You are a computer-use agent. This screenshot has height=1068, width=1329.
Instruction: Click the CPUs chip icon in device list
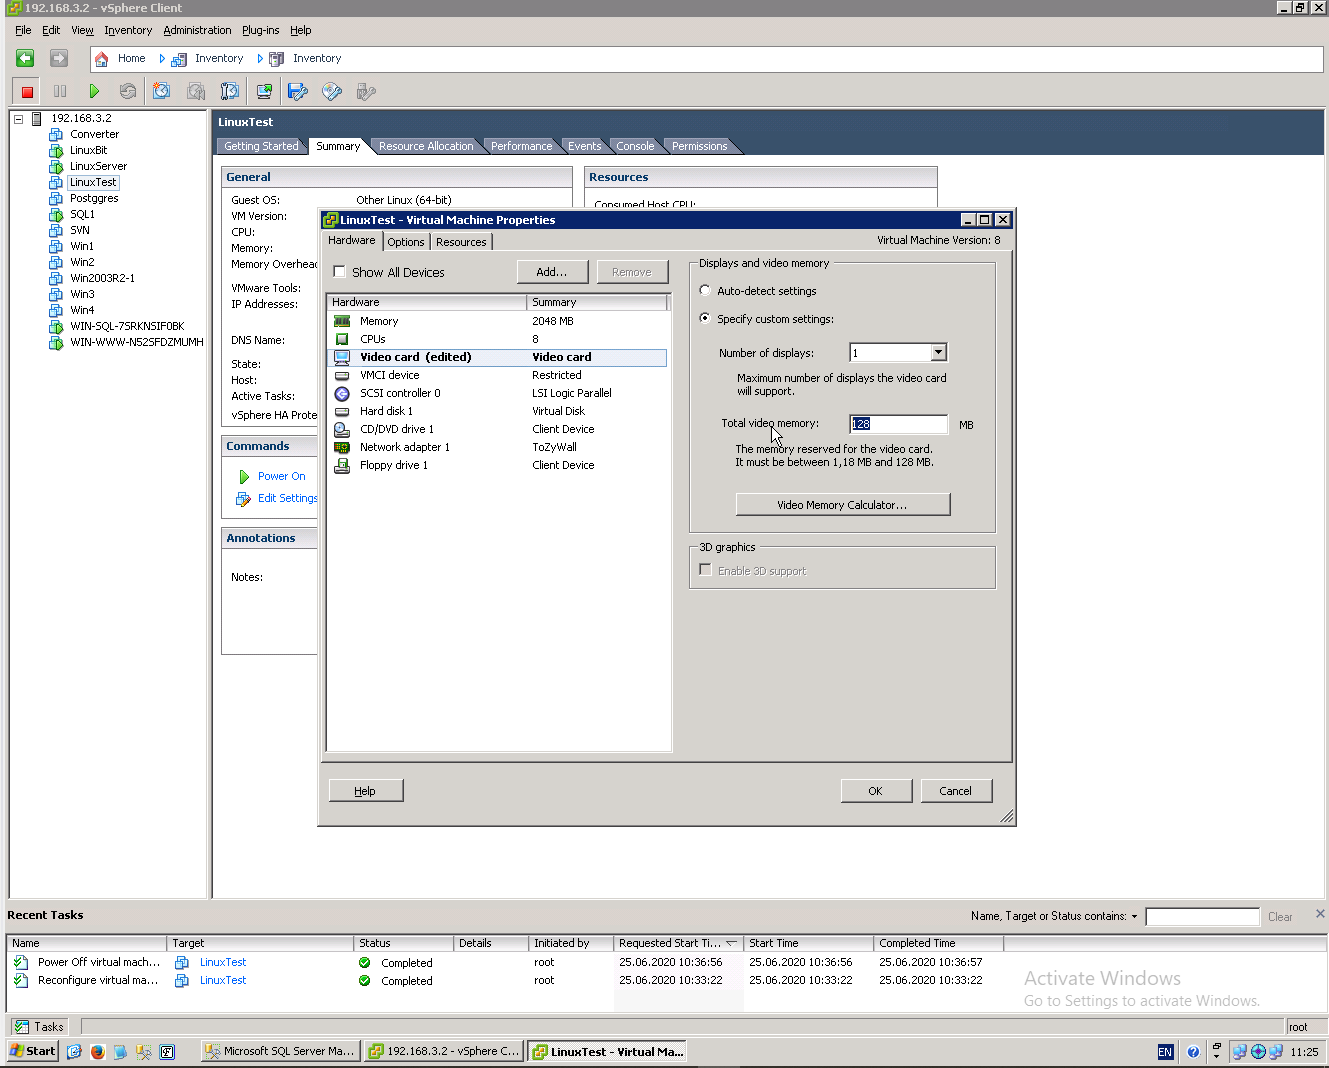click(342, 339)
